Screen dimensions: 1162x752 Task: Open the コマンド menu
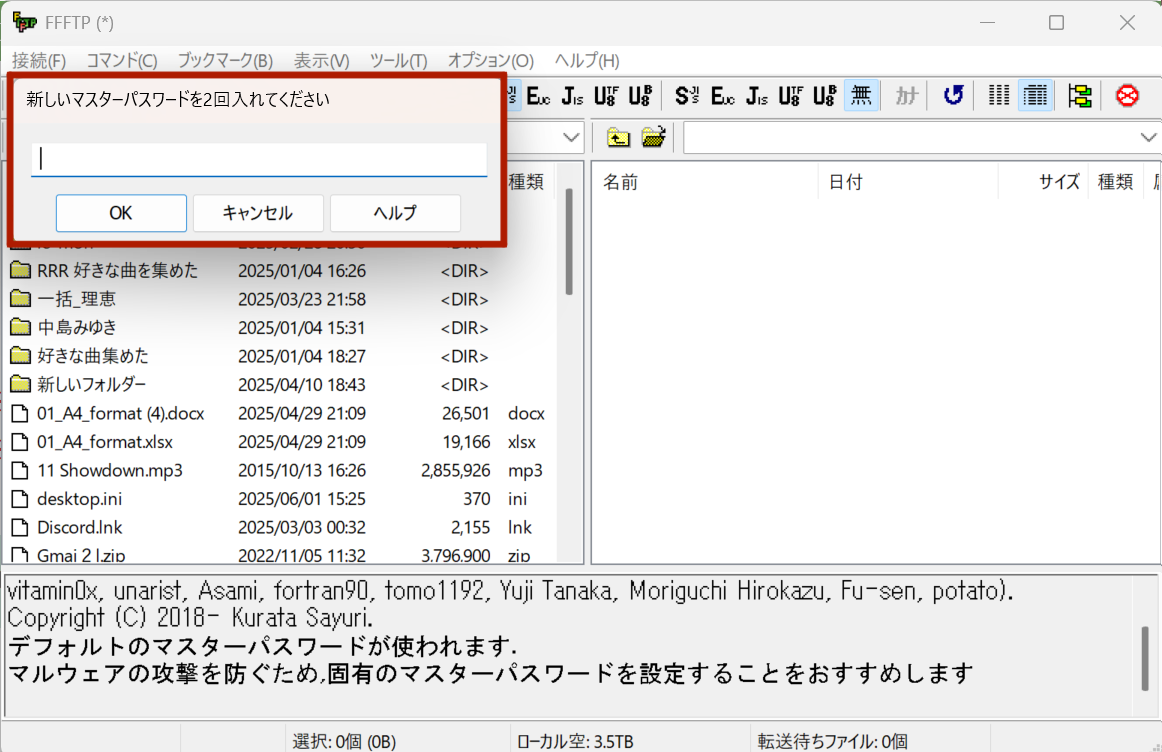click(120, 61)
